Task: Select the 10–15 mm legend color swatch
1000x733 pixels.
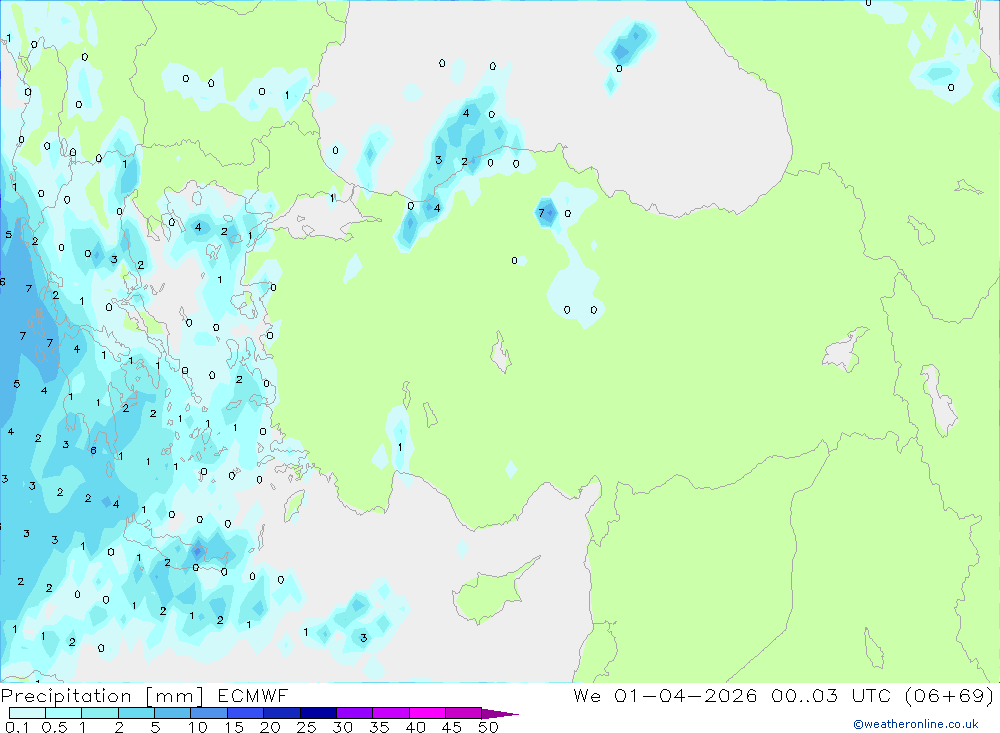Action: [x=209, y=713]
